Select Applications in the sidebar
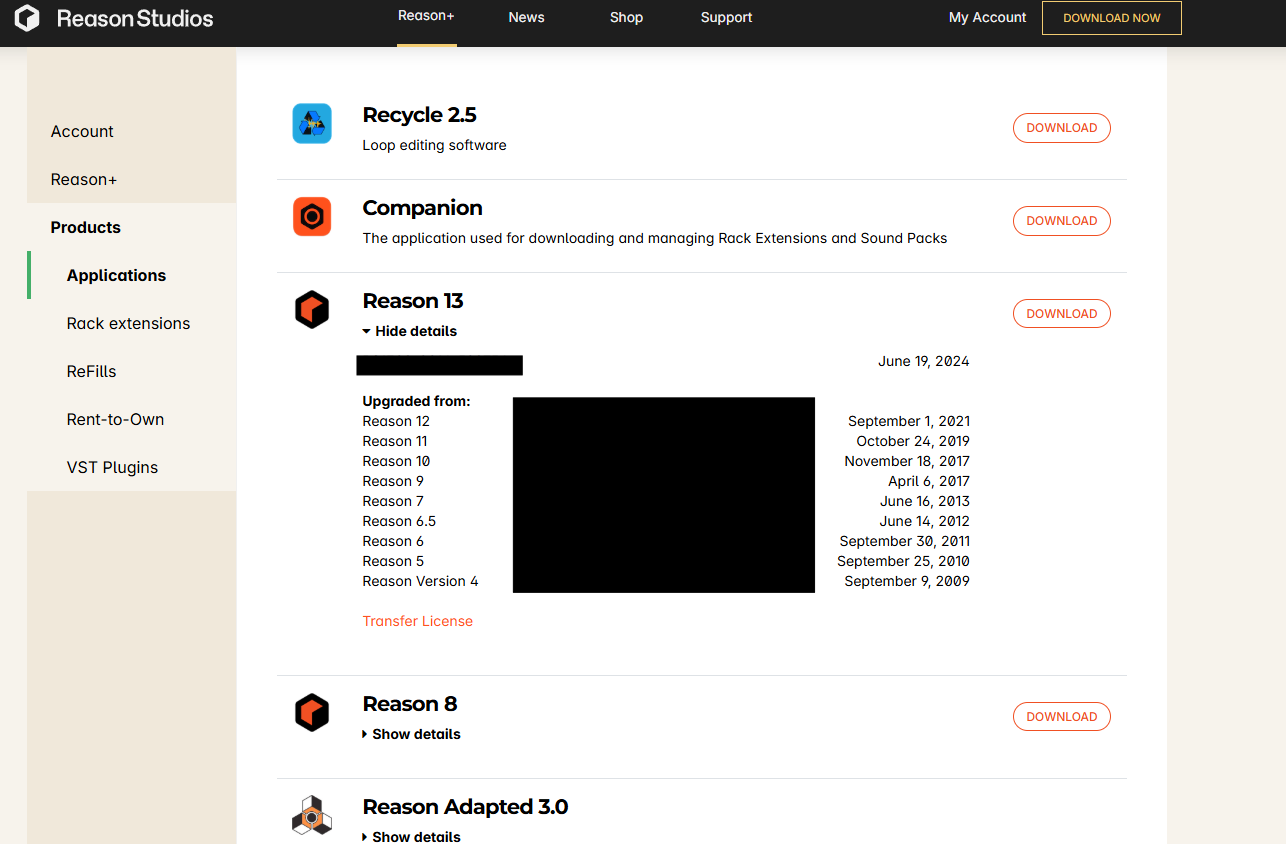The height and width of the screenshot is (844, 1286). click(x=116, y=275)
